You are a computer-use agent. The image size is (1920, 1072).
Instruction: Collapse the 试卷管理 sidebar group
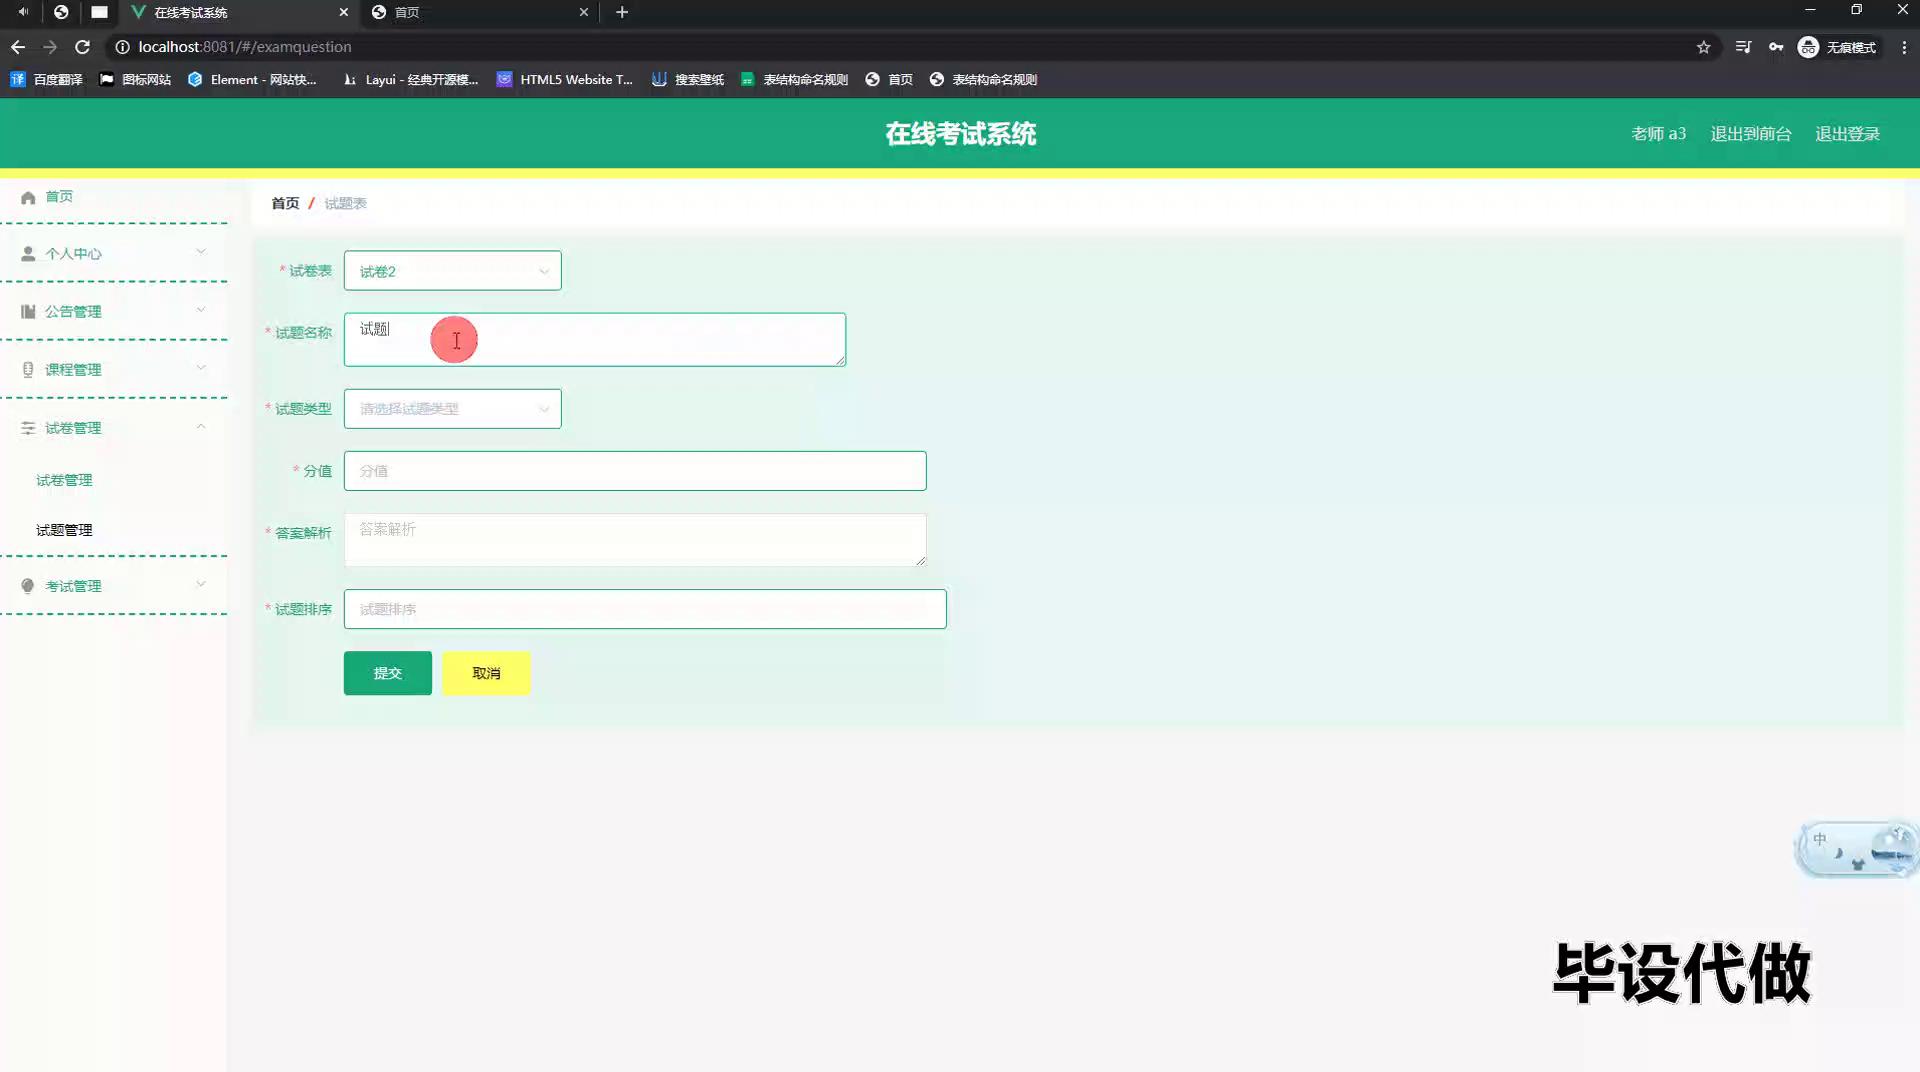pyautogui.click(x=114, y=428)
